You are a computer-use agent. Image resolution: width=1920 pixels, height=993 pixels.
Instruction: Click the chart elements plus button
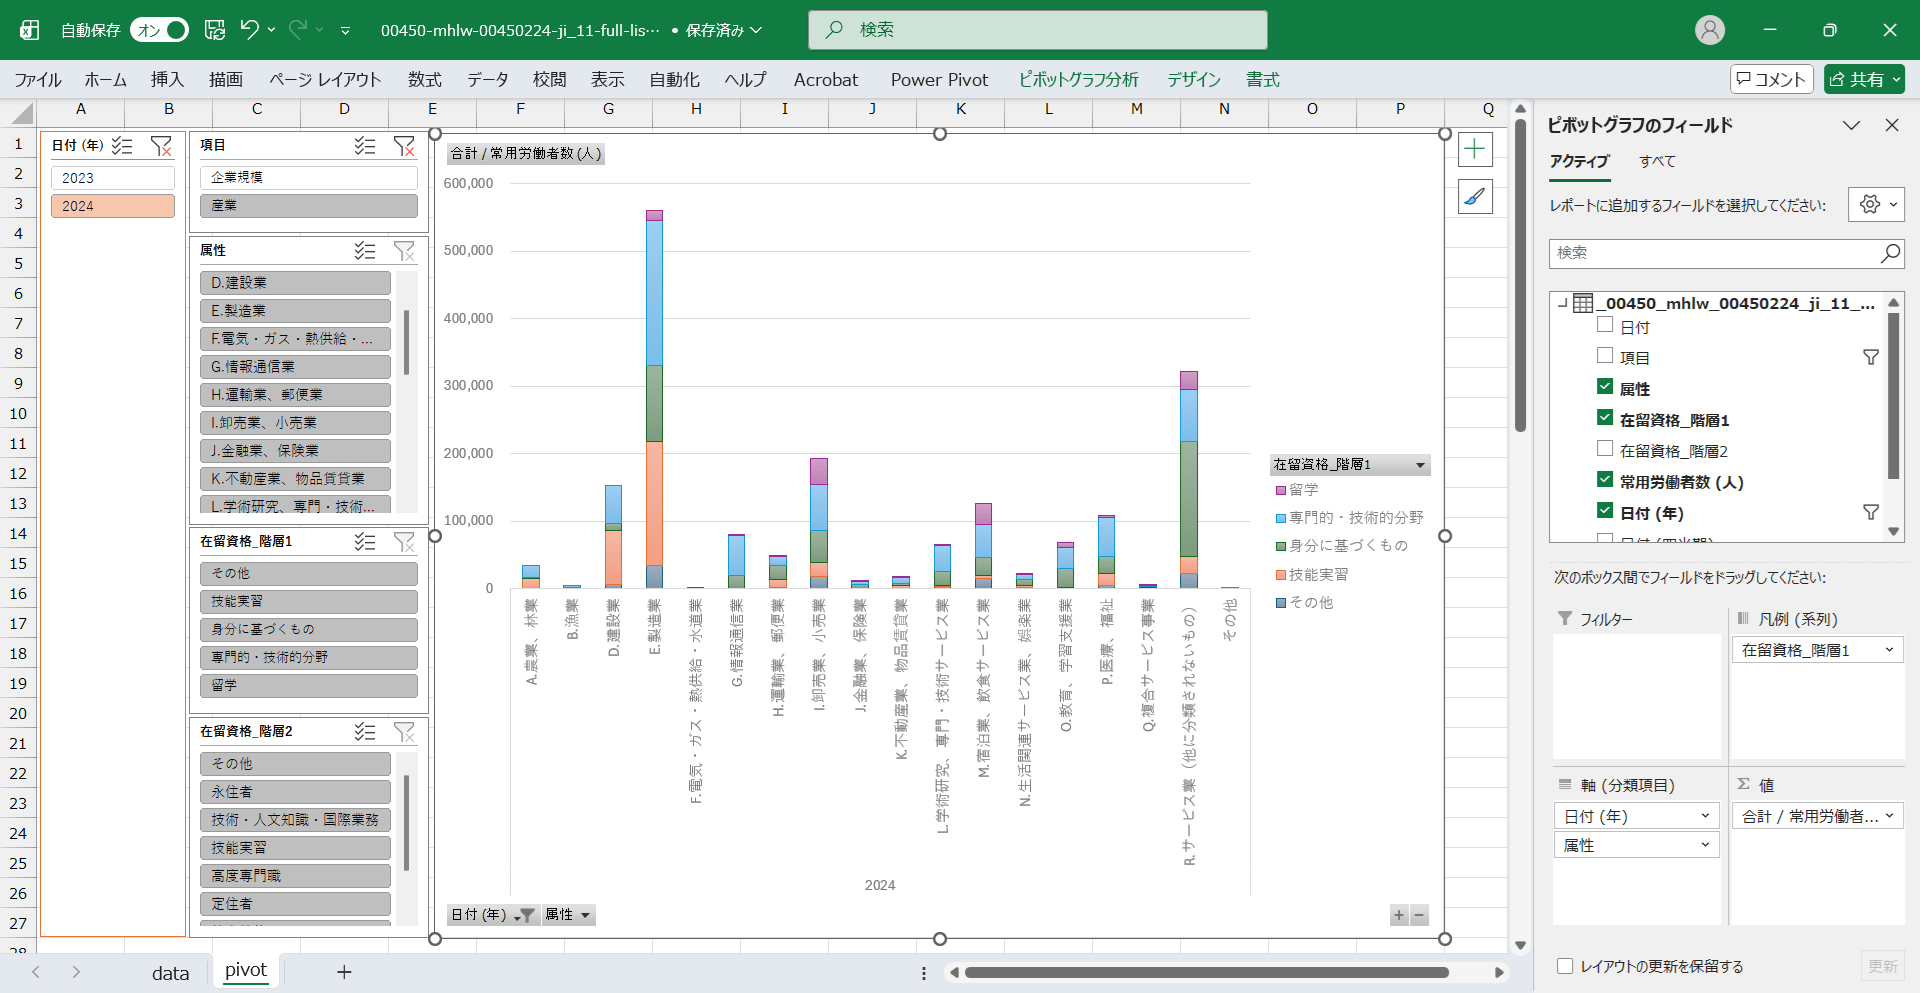tap(1475, 150)
